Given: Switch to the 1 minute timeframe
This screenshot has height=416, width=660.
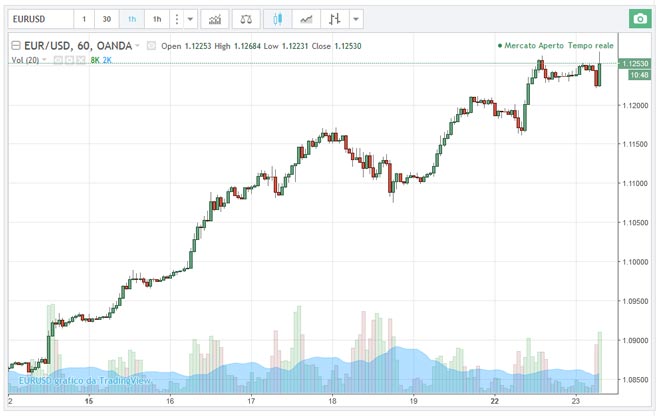Looking at the screenshot, I should pyautogui.click(x=84, y=19).
